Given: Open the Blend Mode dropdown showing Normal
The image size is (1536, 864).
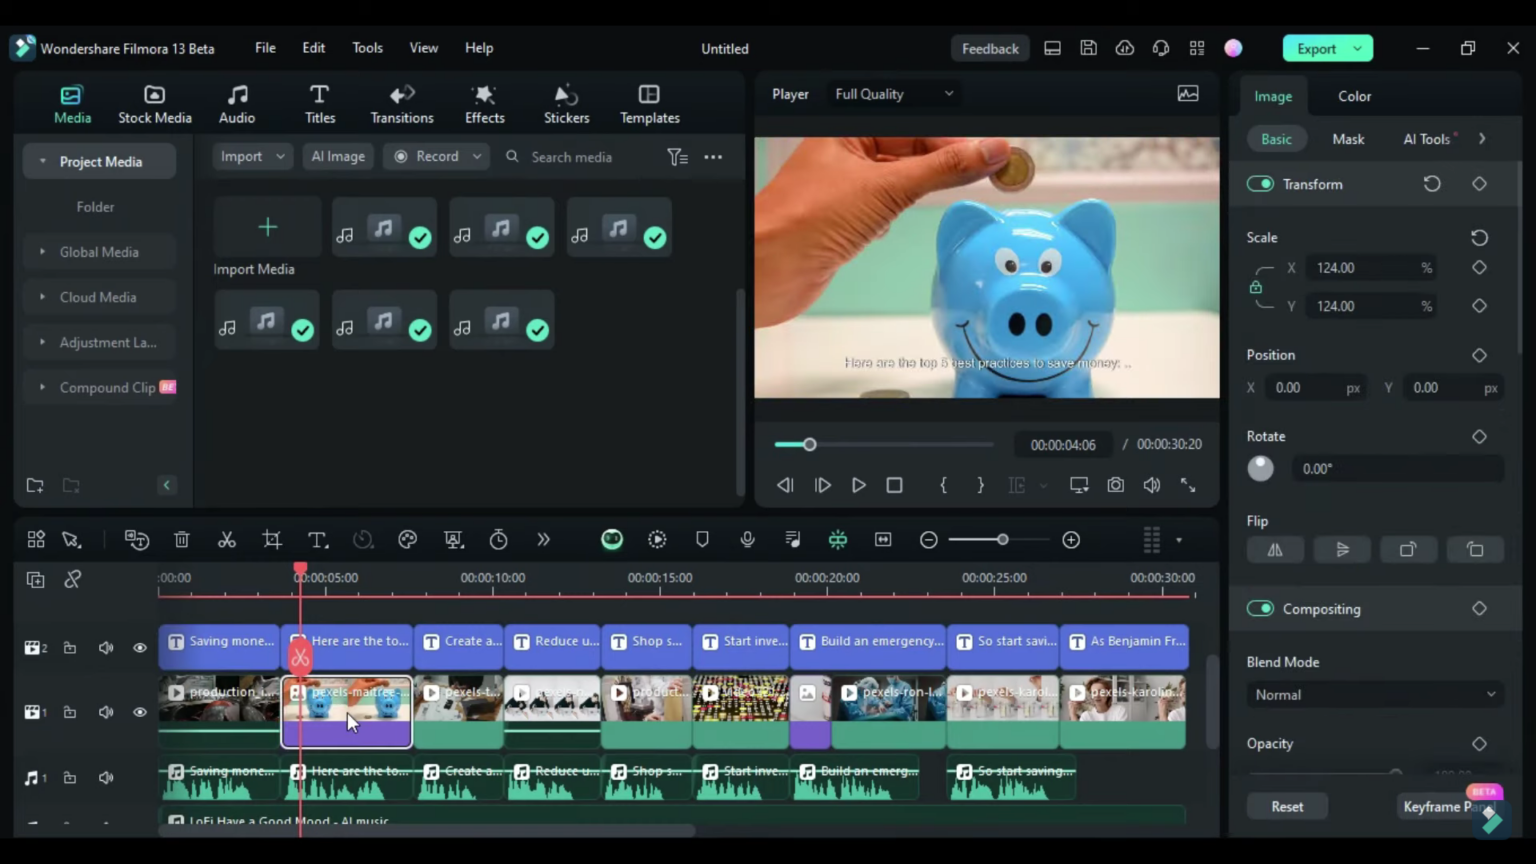Looking at the screenshot, I should (x=1374, y=694).
